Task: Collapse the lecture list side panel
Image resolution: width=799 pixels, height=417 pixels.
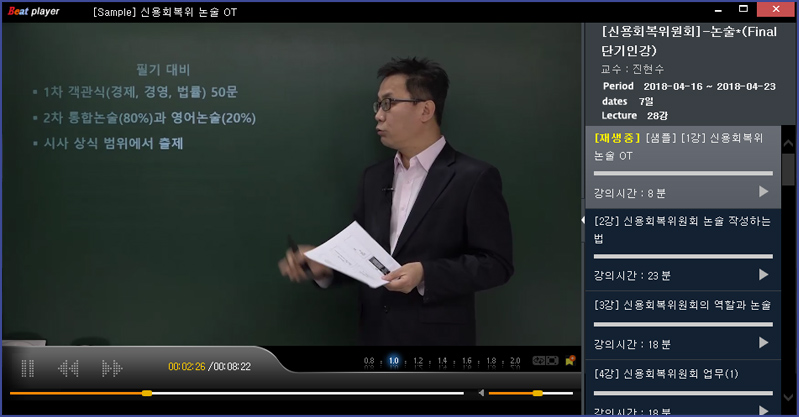Action: [x=583, y=220]
